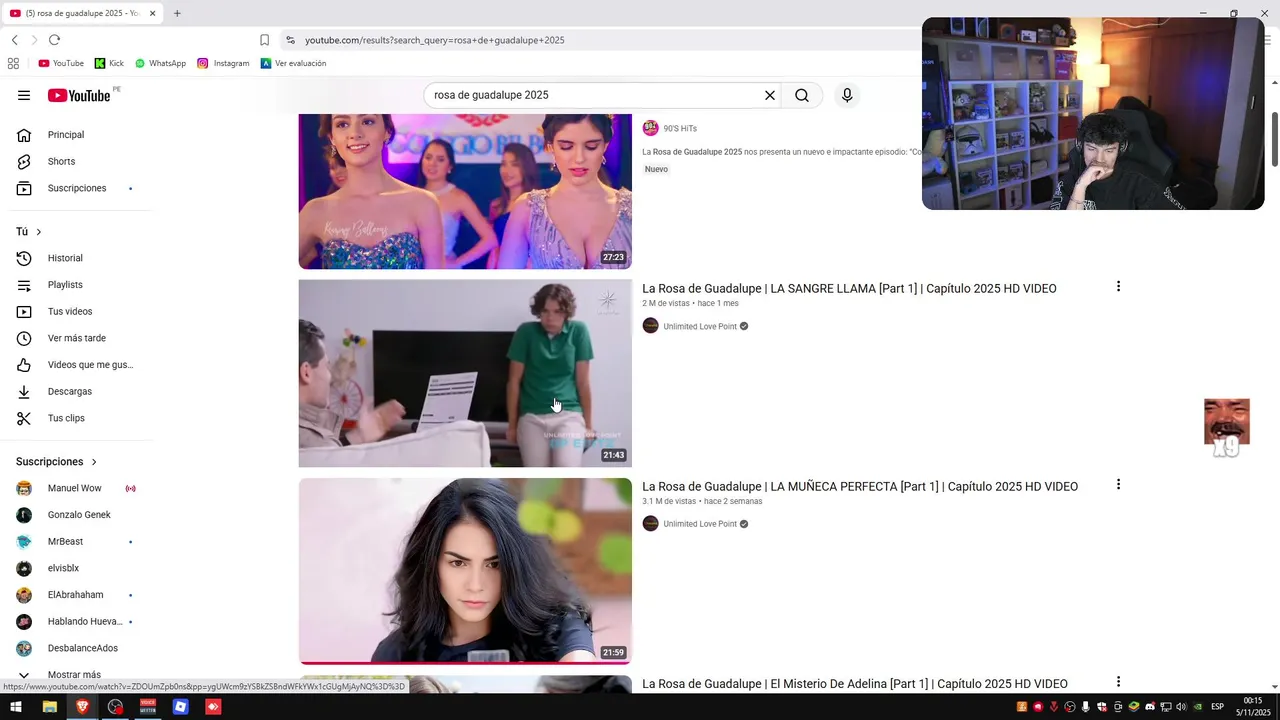The width and height of the screenshot is (1280, 720).
Task: Click taskbar volume speaker icon
Action: point(1181,707)
